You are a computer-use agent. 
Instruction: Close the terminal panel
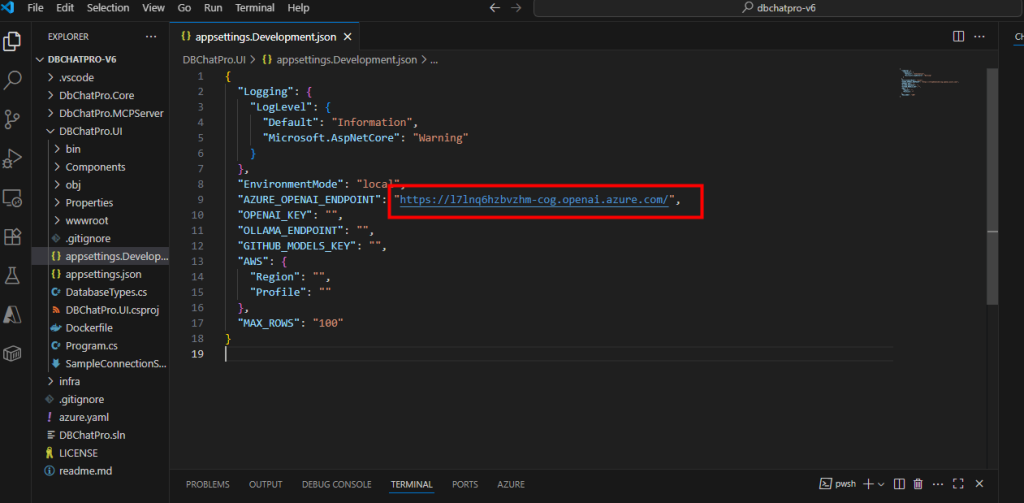(x=979, y=484)
